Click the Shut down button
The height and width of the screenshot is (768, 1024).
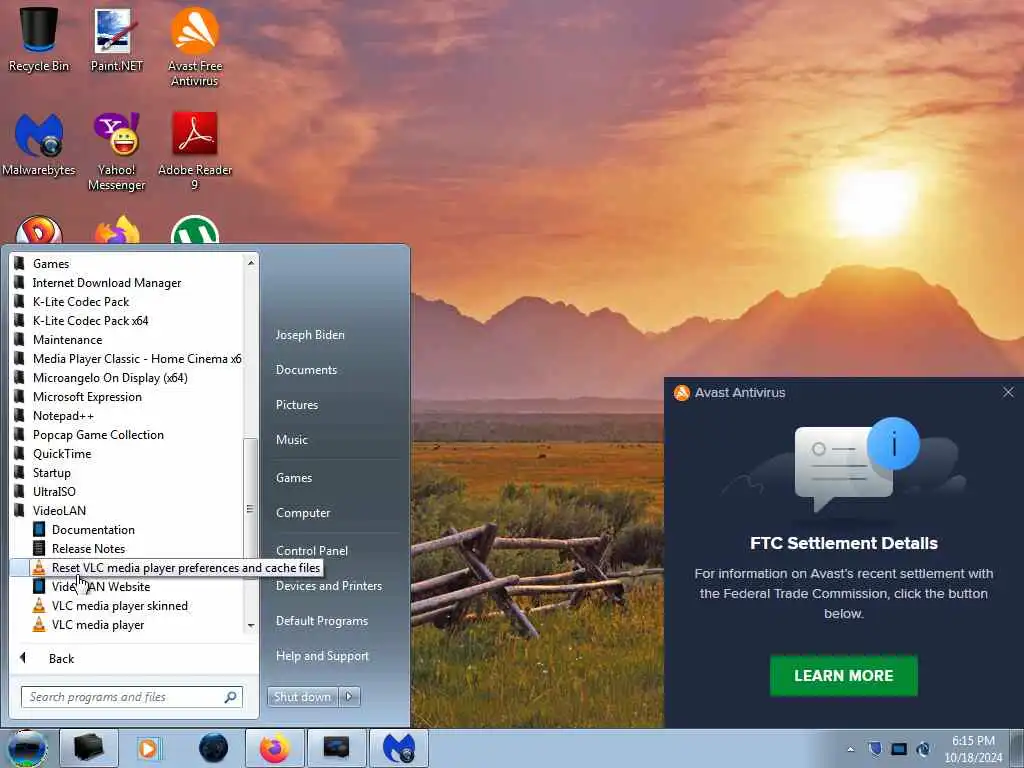click(x=302, y=697)
